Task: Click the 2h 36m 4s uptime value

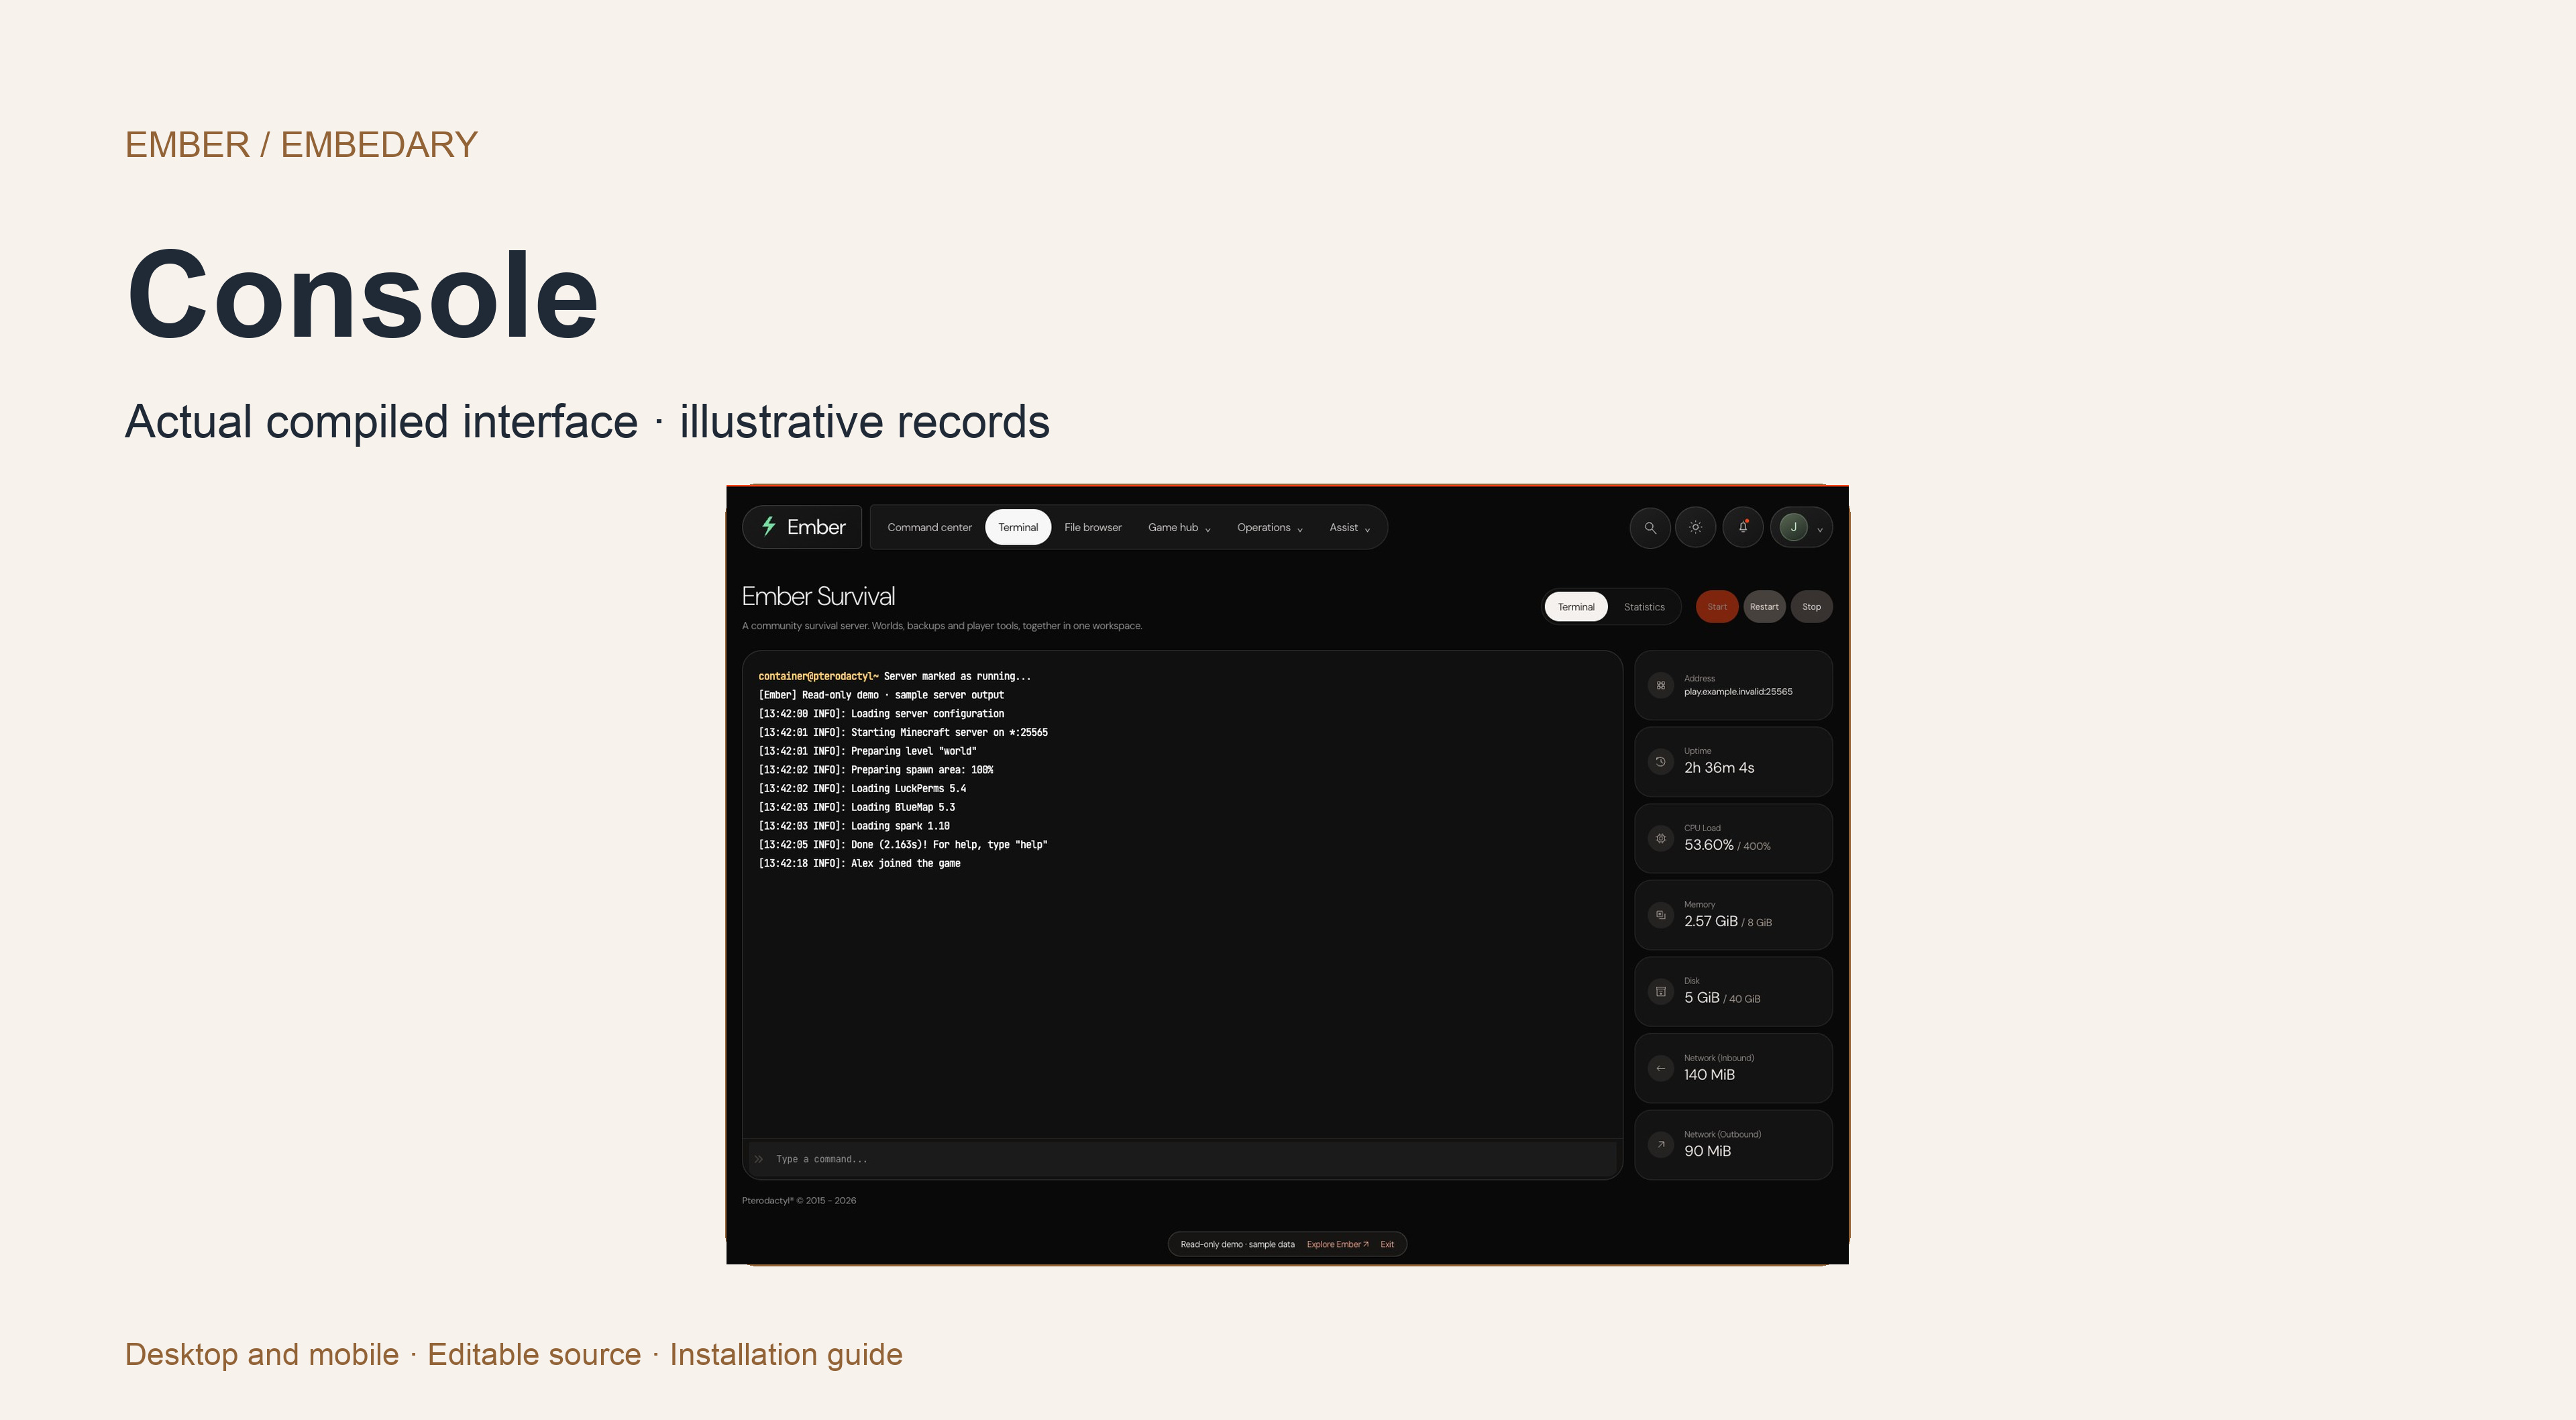Action: click(x=1718, y=768)
